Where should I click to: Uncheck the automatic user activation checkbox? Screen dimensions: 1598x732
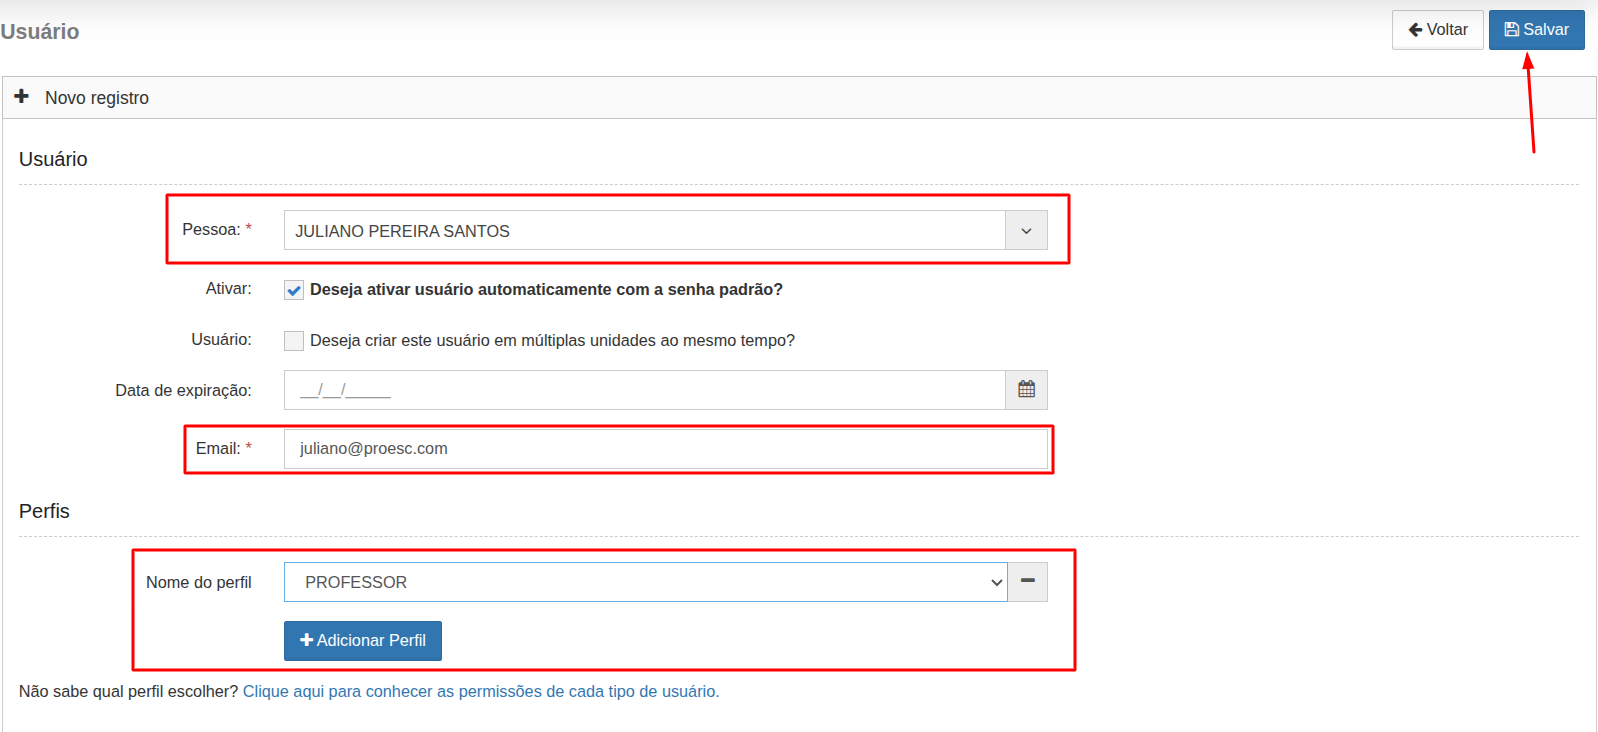tap(294, 290)
